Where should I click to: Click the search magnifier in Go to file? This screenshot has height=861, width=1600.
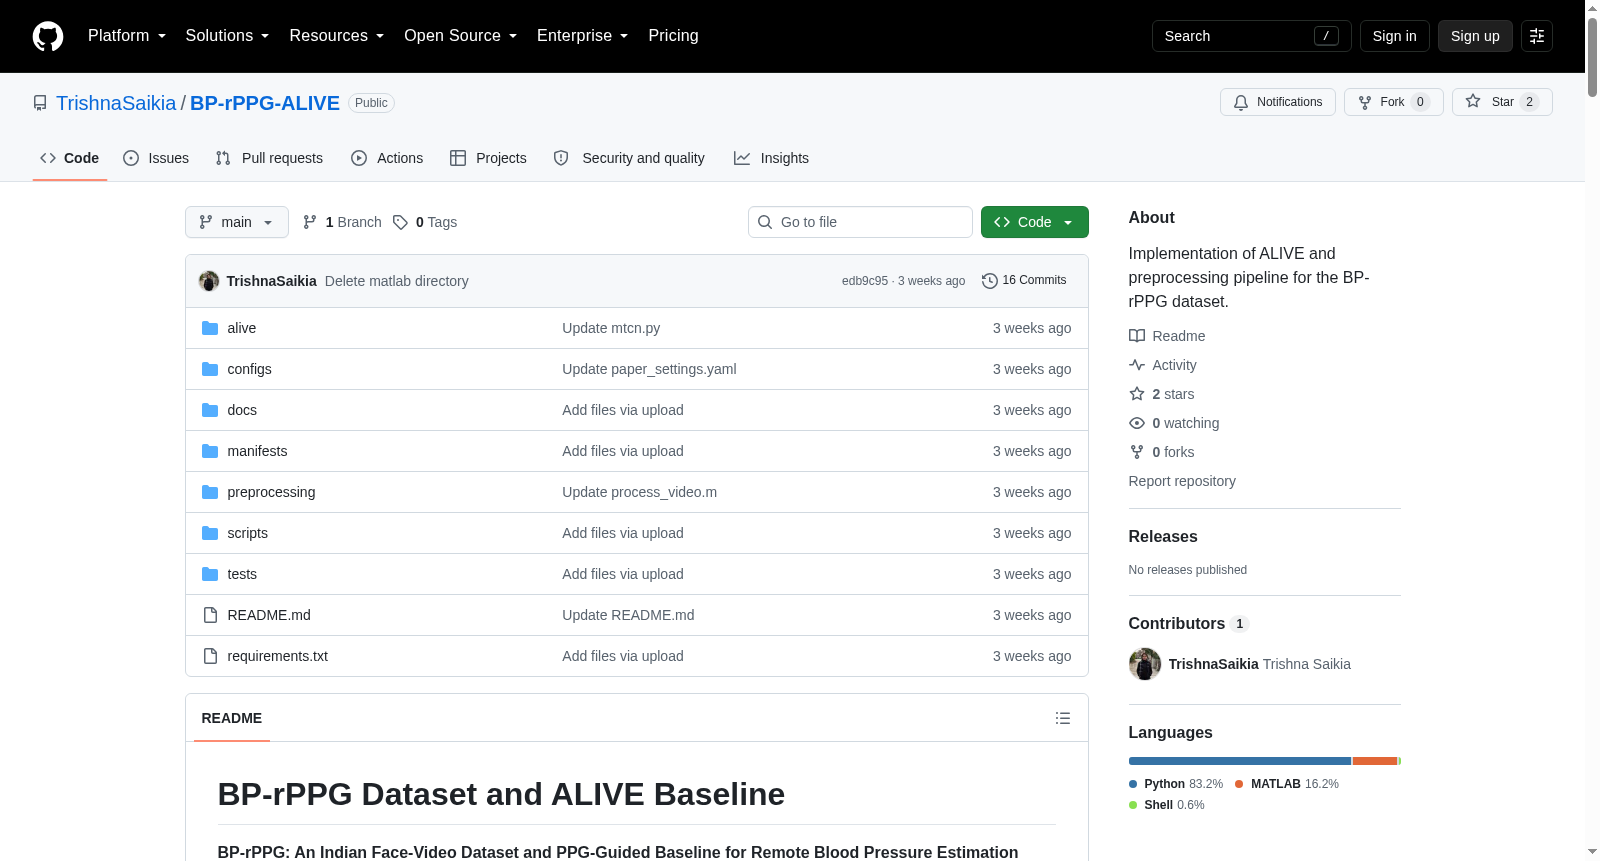pyautogui.click(x=765, y=222)
